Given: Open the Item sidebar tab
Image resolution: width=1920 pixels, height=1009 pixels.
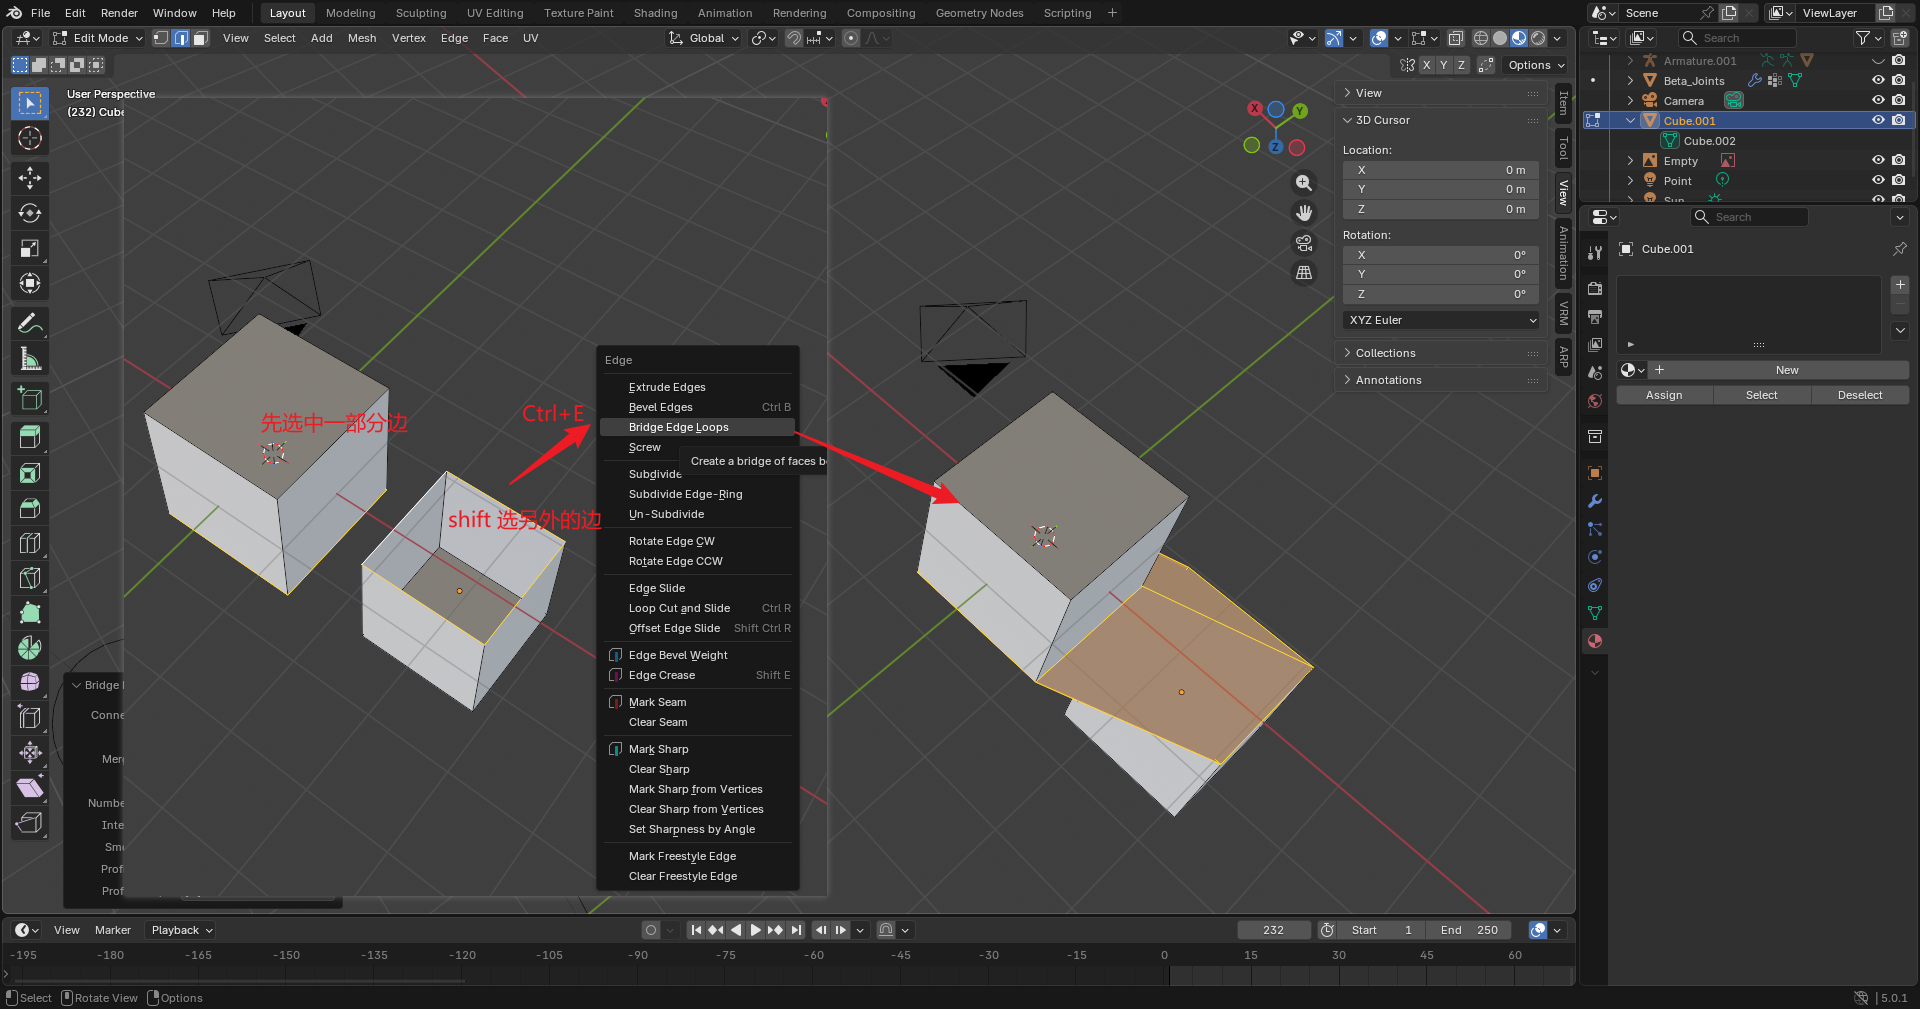Looking at the screenshot, I should pos(1564,103).
